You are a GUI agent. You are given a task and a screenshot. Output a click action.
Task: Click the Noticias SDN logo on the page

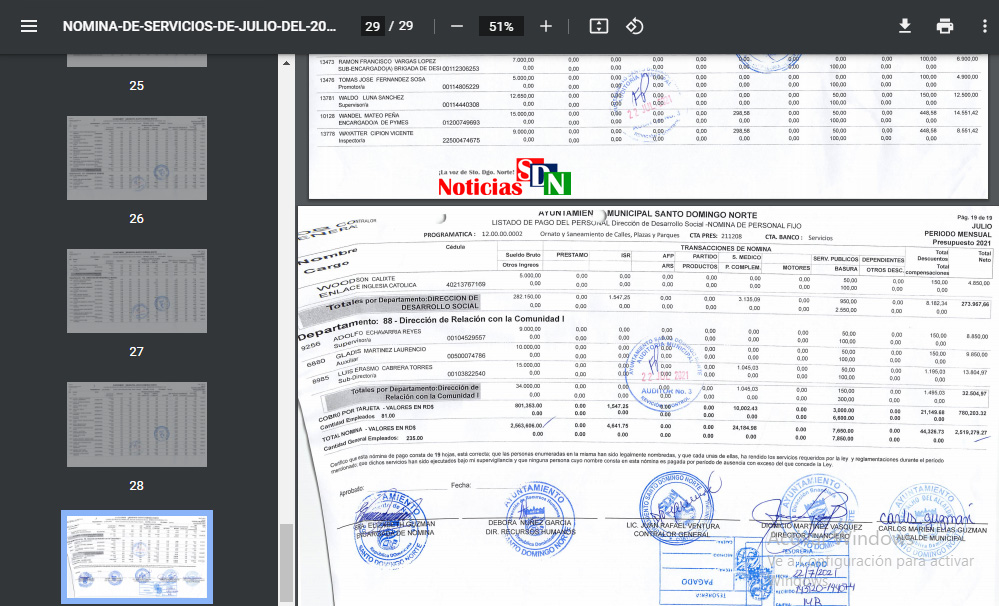(x=504, y=180)
